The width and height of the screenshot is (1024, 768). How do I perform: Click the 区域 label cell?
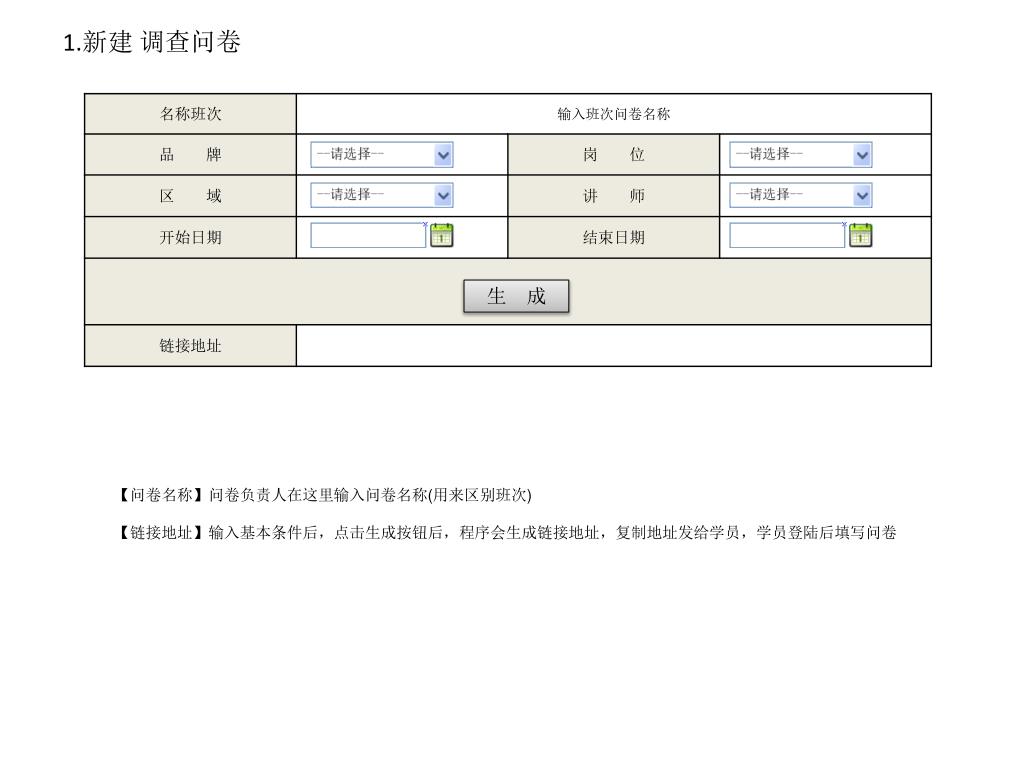tap(190, 196)
